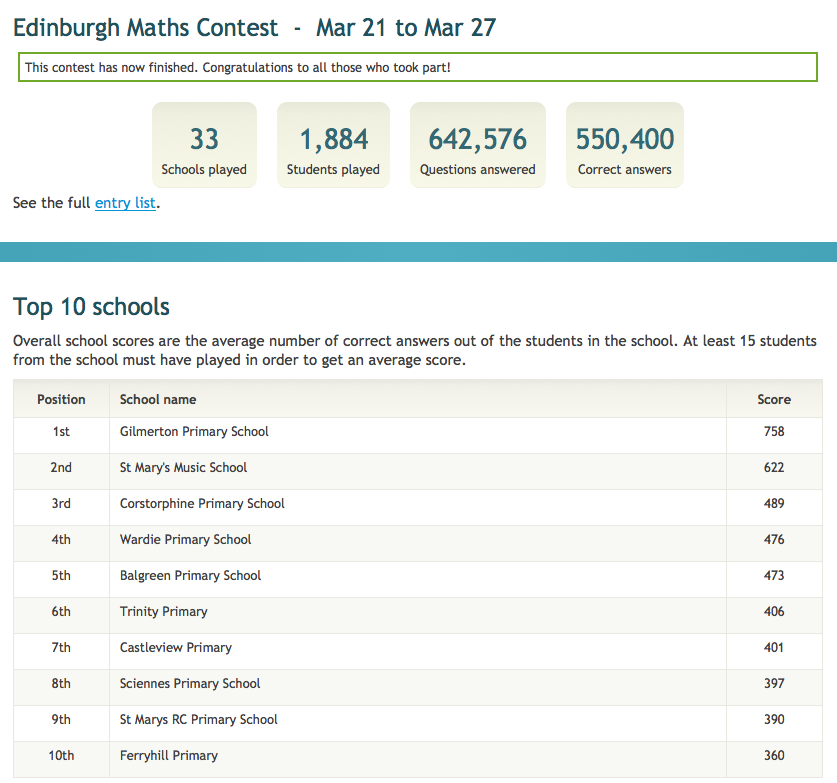Select the 550,400 Correct answers tile

[624, 145]
